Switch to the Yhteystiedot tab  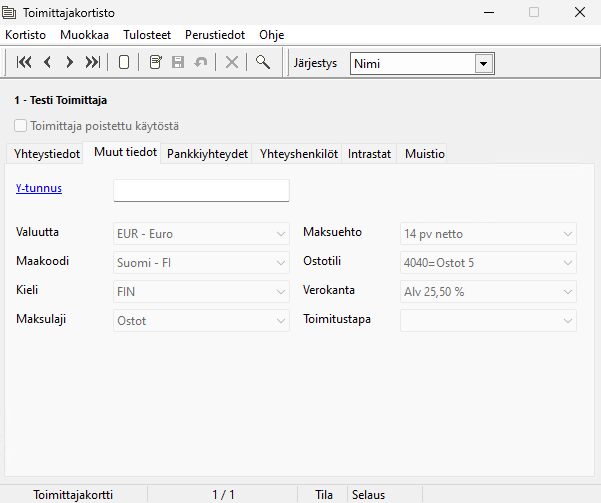point(47,154)
